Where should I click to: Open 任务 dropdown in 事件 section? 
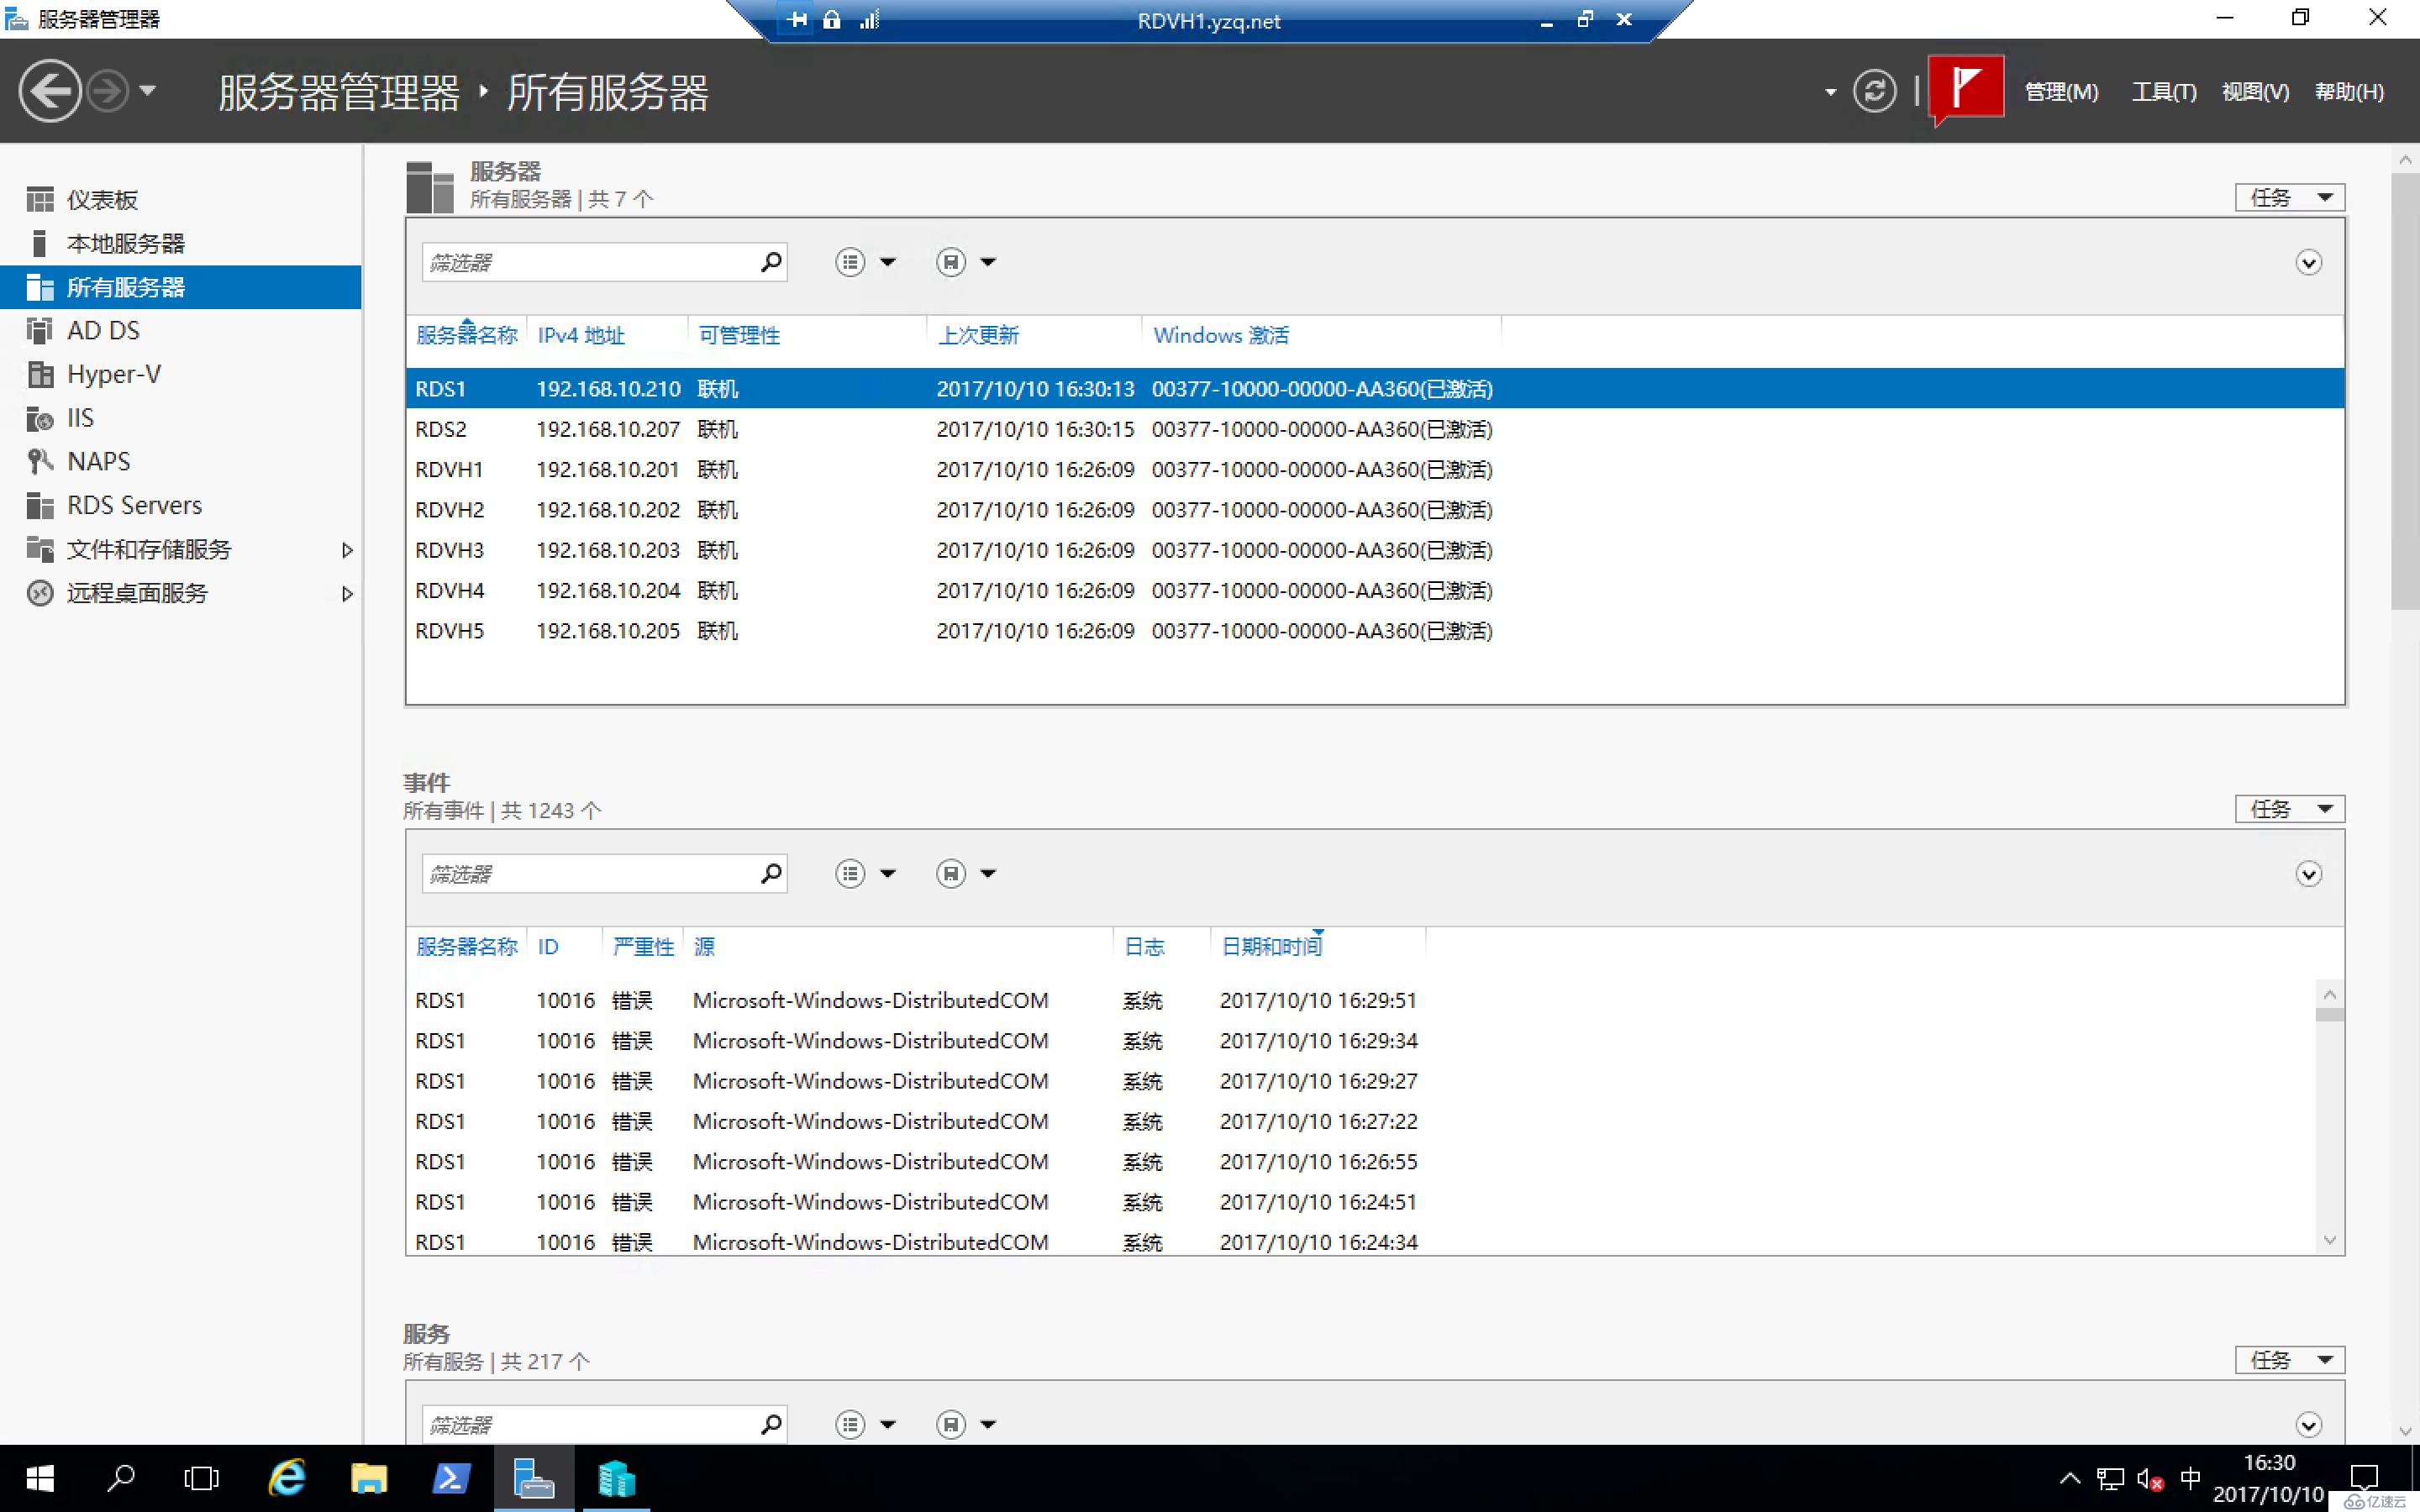(x=2289, y=809)
